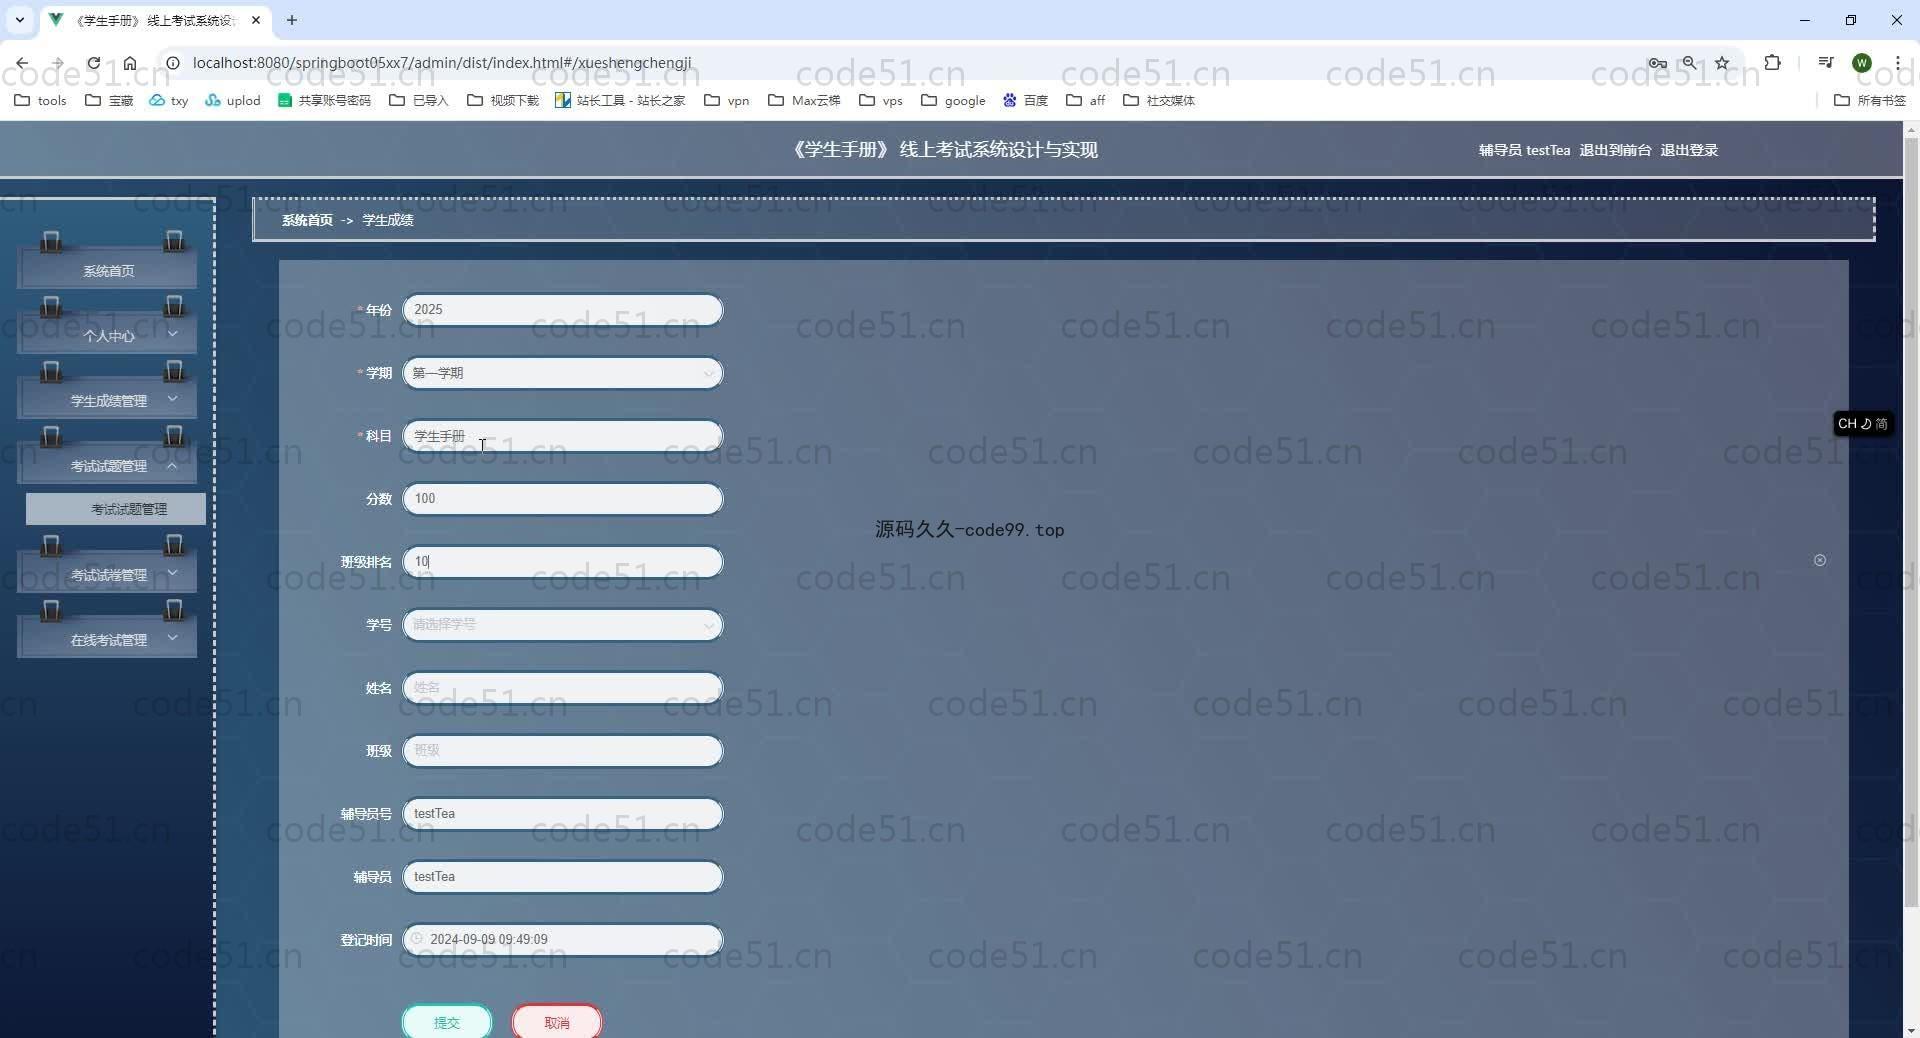Click the 学生成绩 breadcrumb text
The width and height of the screenshot is (1920, 1038).
388,220
